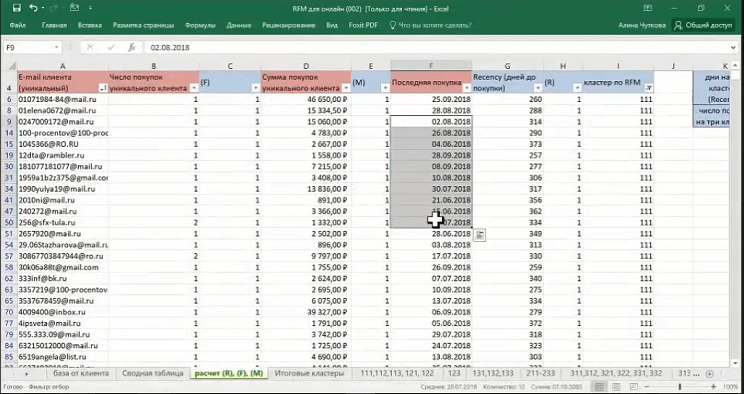Click the Общий доступ share button

[704, 25]
